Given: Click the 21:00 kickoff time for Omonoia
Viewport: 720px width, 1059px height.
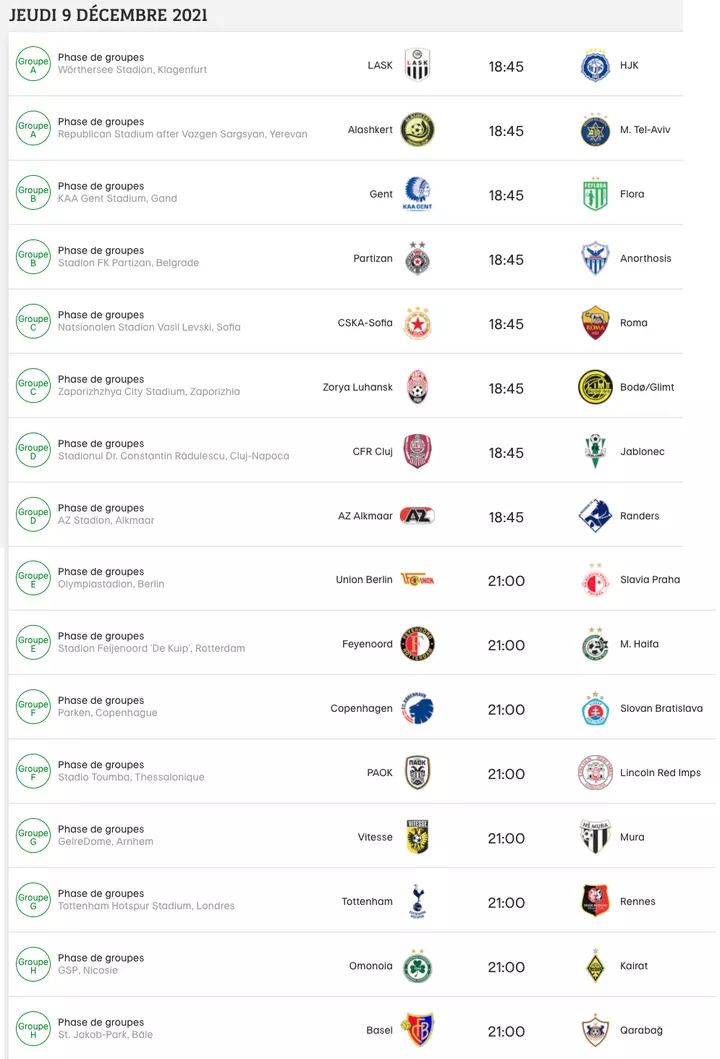Looking at the screenshot, I should (509, 966).
